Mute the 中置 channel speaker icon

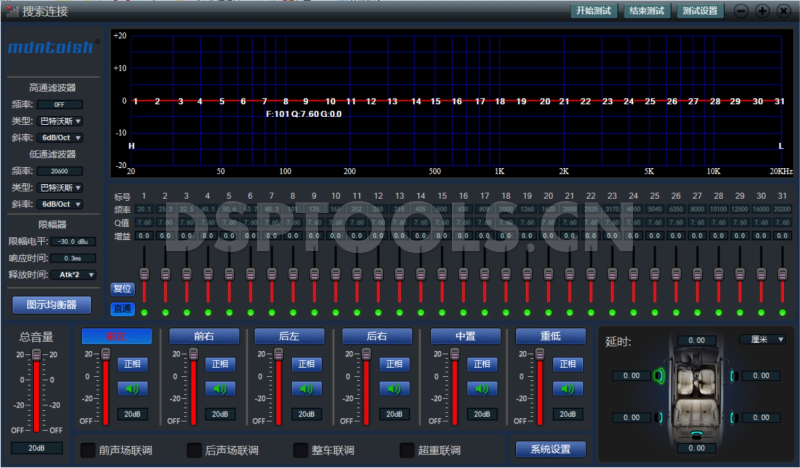pos(482,389)
